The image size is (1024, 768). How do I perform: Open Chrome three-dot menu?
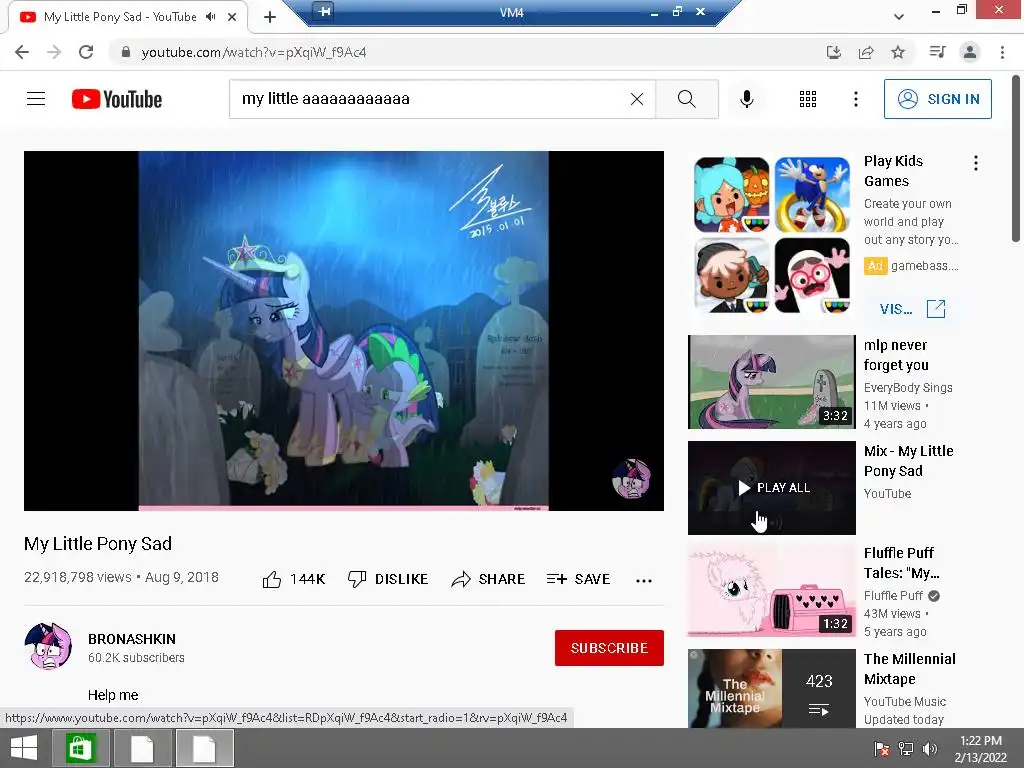tap(1002, 52)
